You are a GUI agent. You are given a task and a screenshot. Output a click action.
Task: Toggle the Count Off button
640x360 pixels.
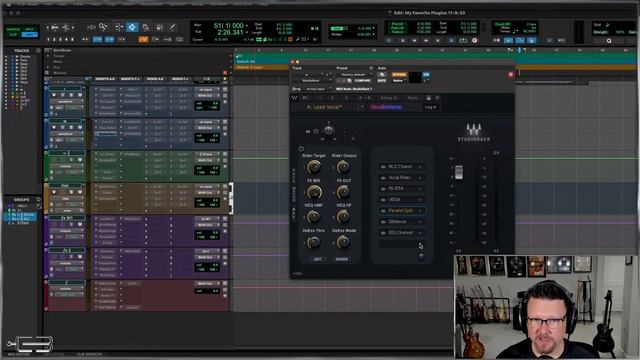tap(502, 24)
